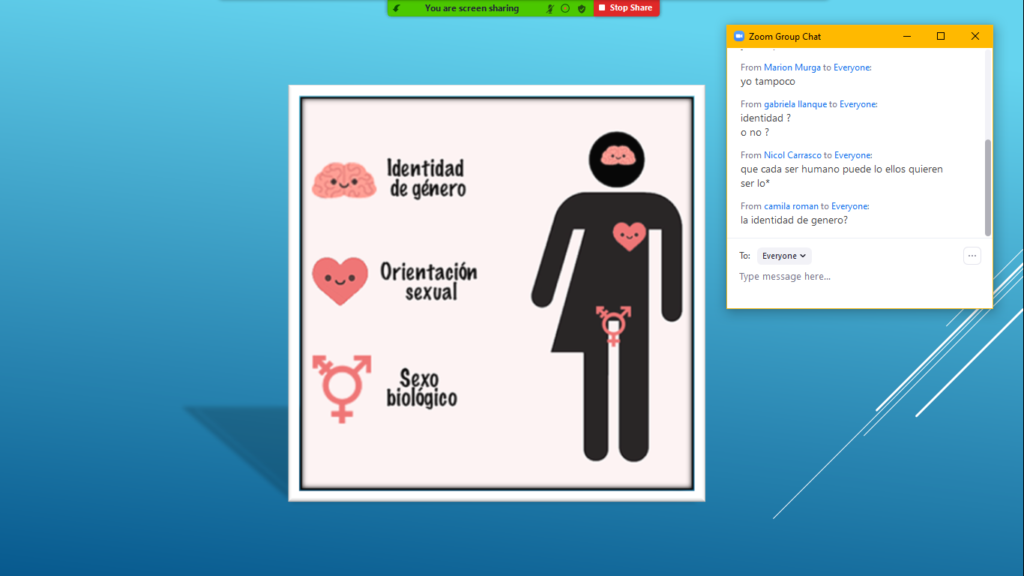
Task: Expand the Everyone recipient dropdown
Action: pyautogui.click(x=784, y=256)
